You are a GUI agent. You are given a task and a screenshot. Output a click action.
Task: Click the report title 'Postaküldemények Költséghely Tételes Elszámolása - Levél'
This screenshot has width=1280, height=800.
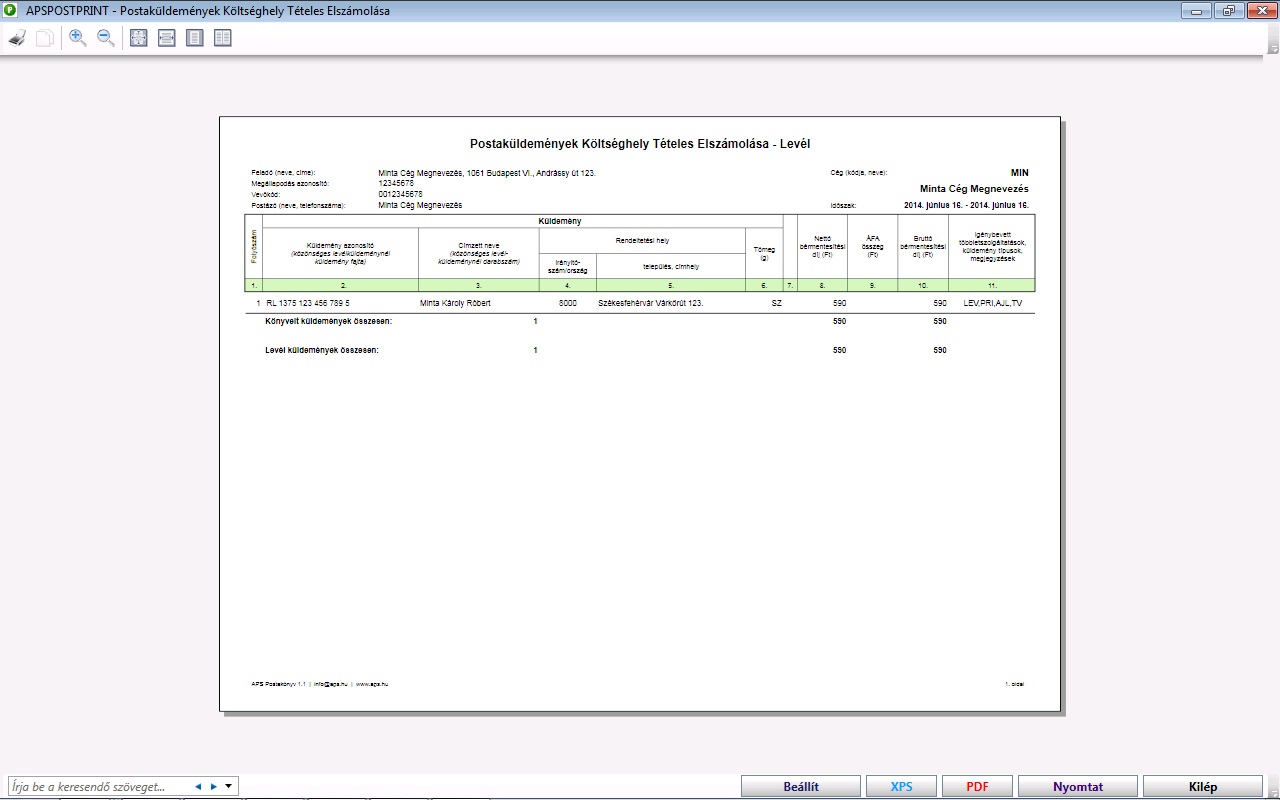[640, 144]
